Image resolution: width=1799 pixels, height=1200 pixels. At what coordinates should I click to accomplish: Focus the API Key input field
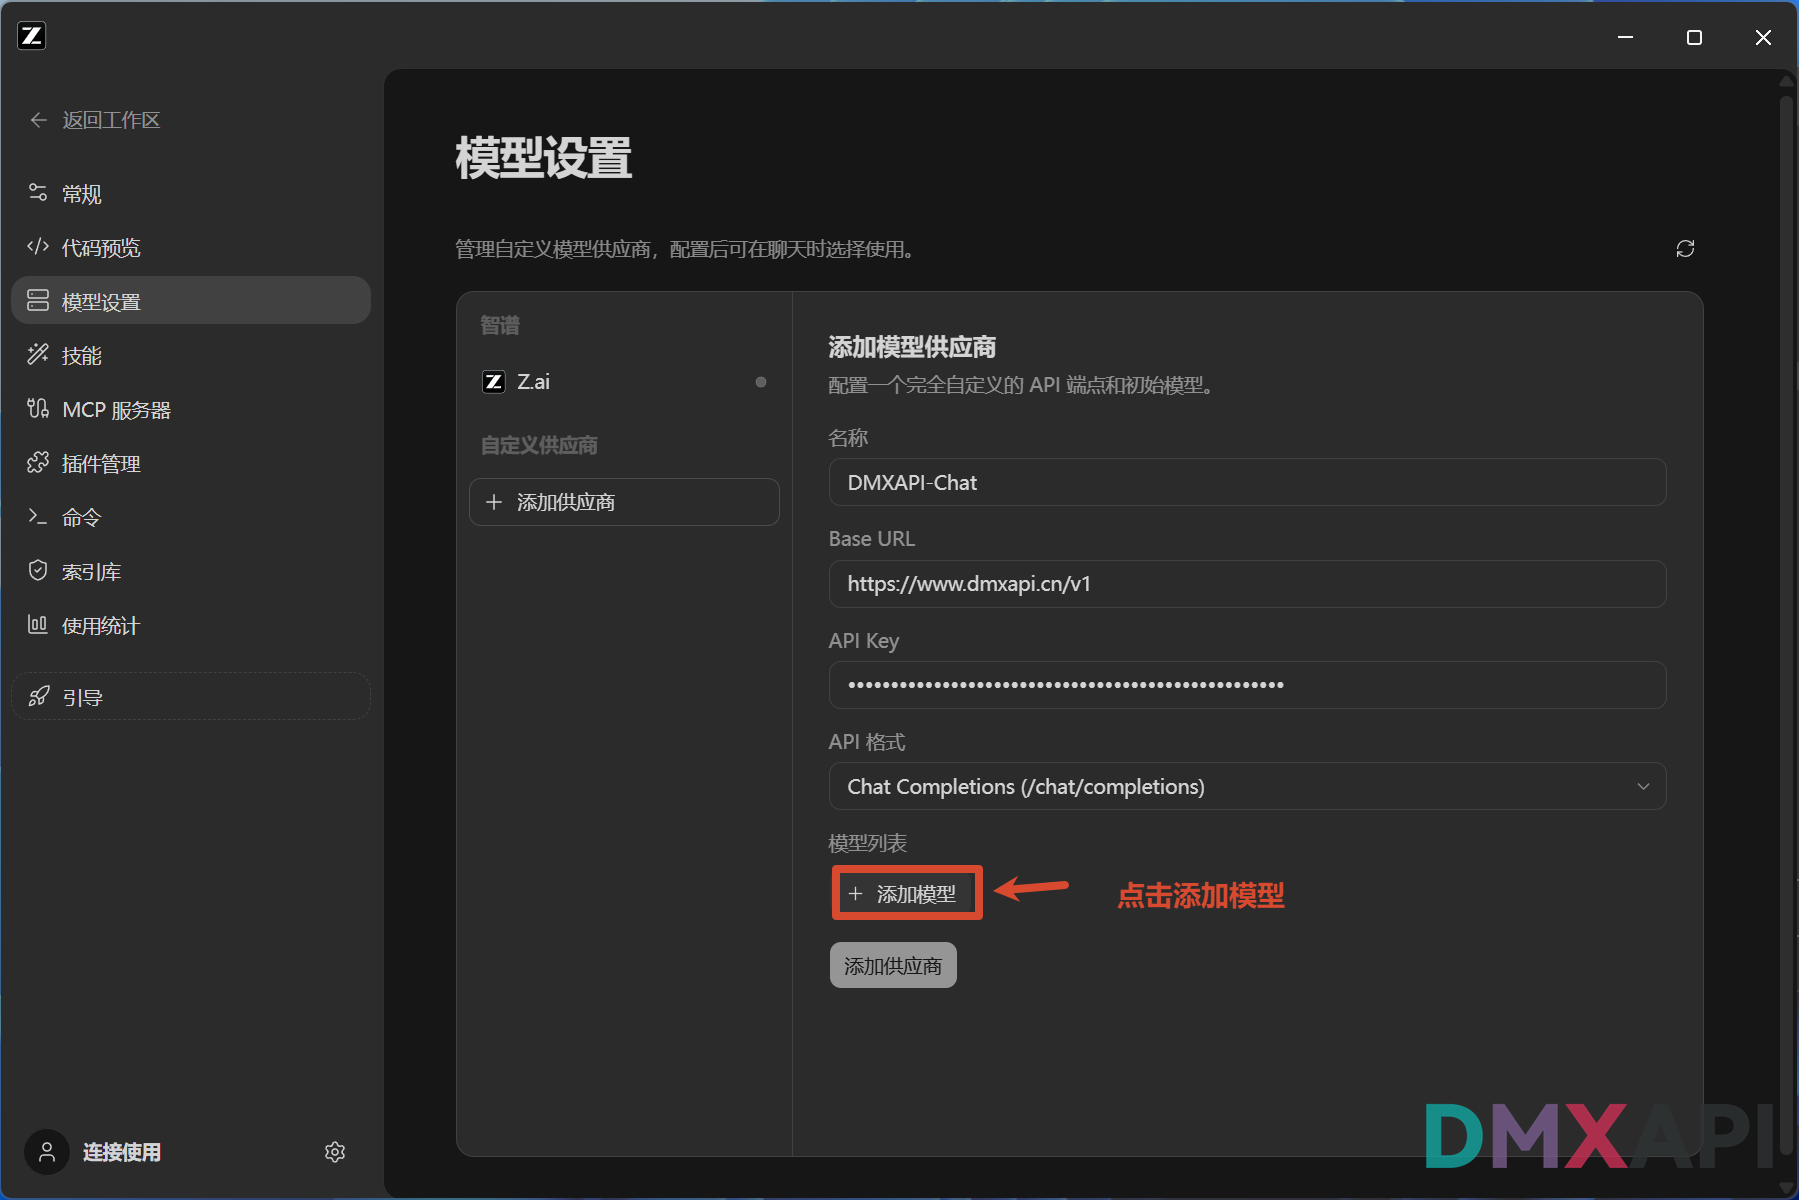1247,685
